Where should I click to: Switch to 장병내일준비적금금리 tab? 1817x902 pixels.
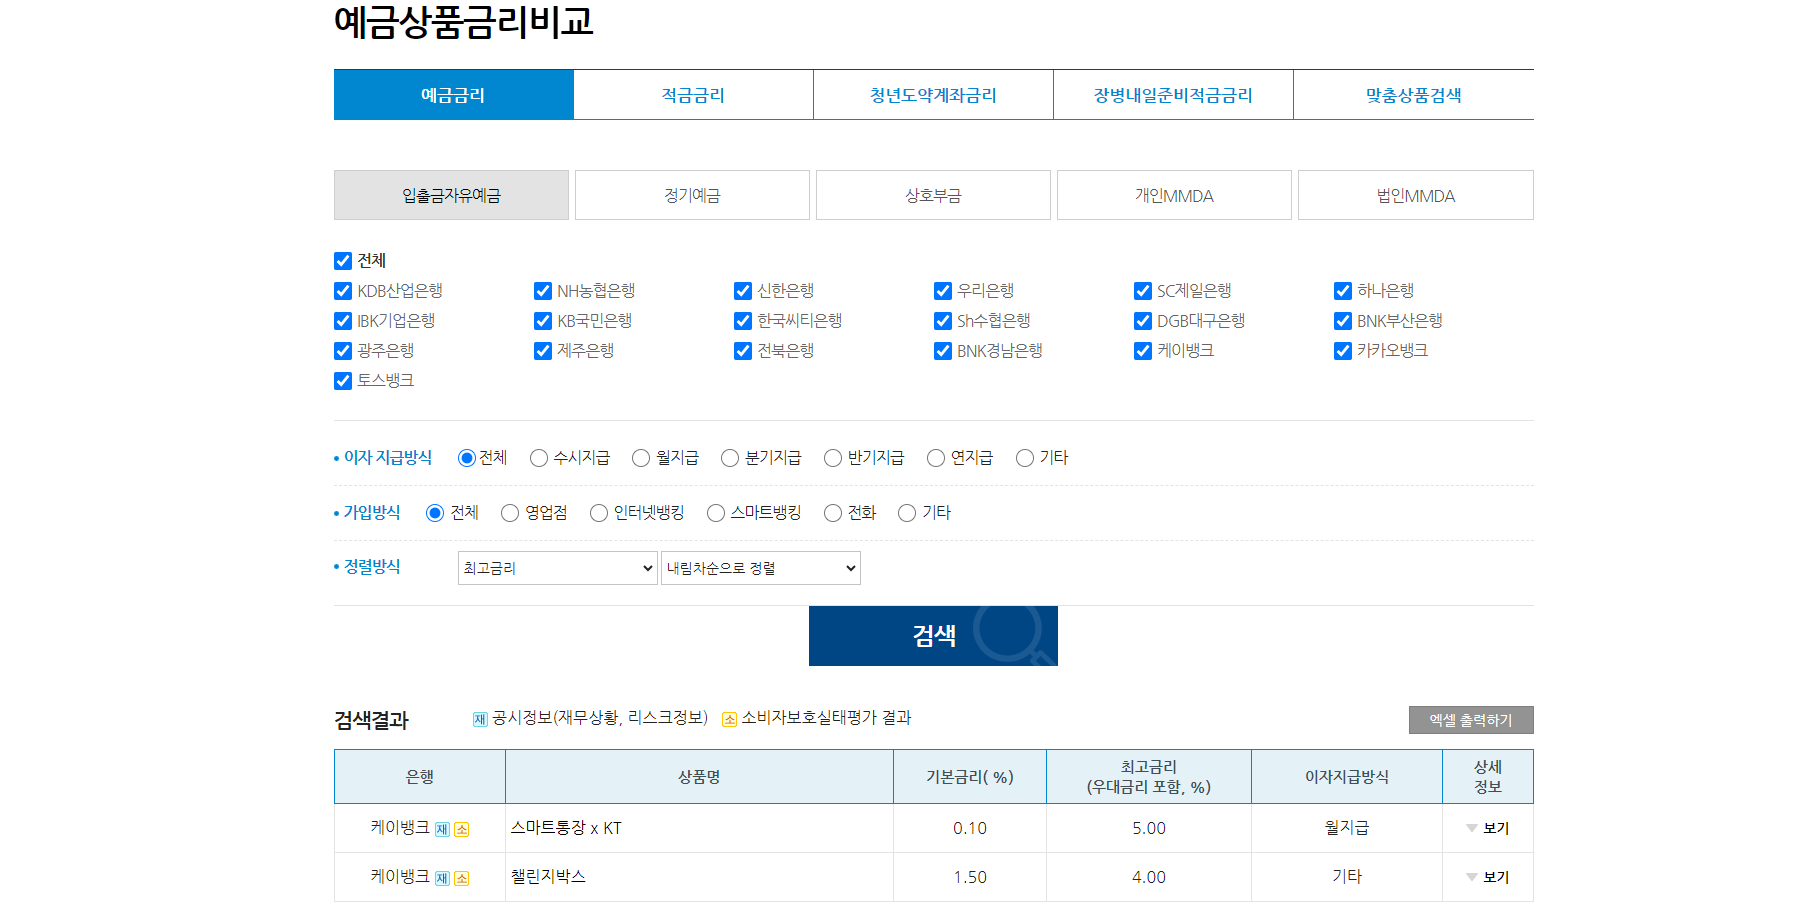[x=1174, y=95]
